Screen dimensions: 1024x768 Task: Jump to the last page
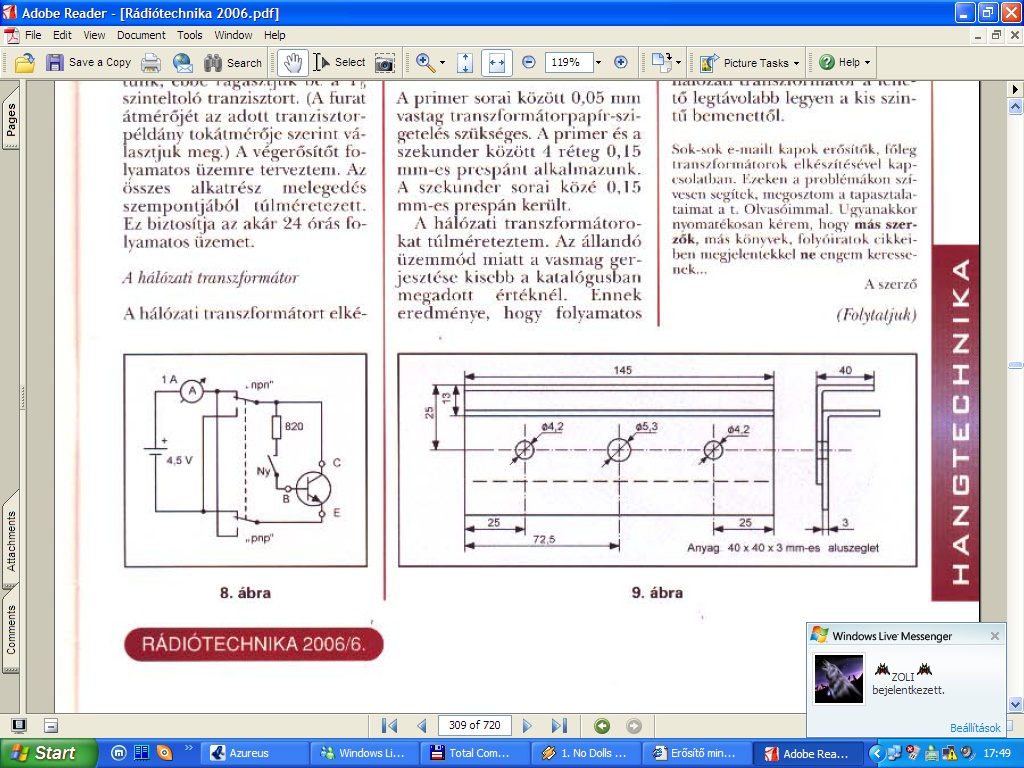pyautogui.click(x=559, y=726)
